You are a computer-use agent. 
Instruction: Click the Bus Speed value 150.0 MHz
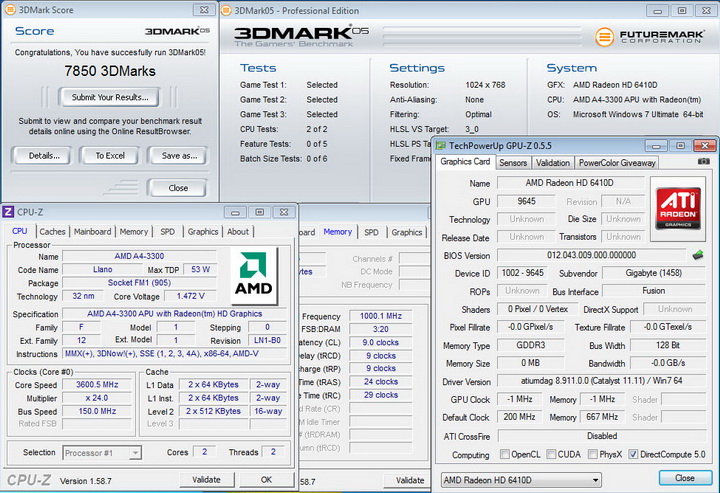click(x=97, y=411)
